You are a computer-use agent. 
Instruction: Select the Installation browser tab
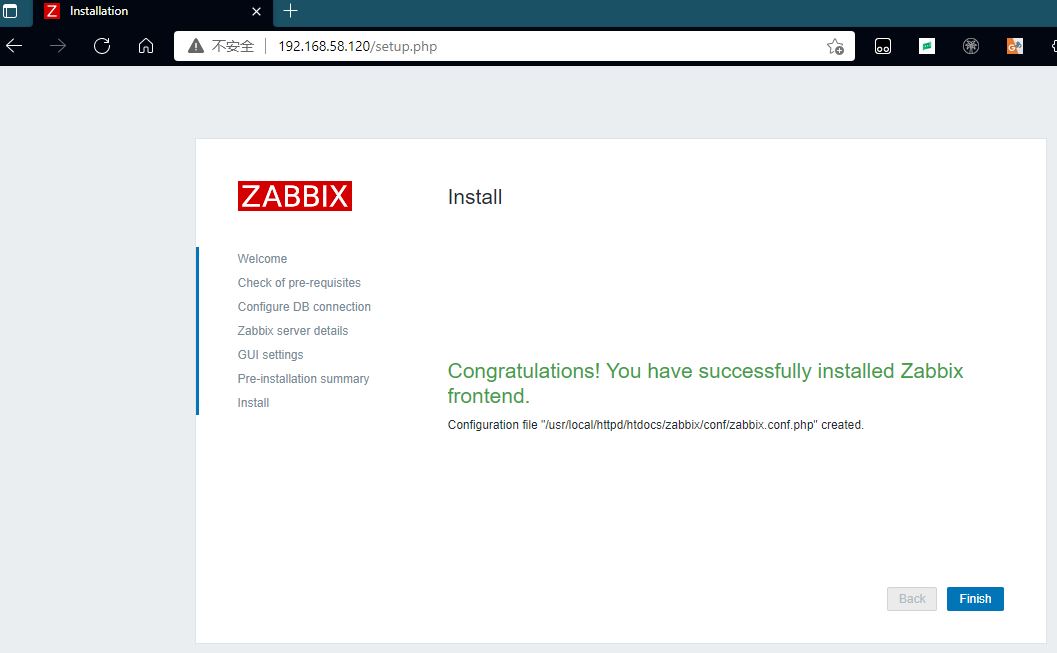point(152,11)
